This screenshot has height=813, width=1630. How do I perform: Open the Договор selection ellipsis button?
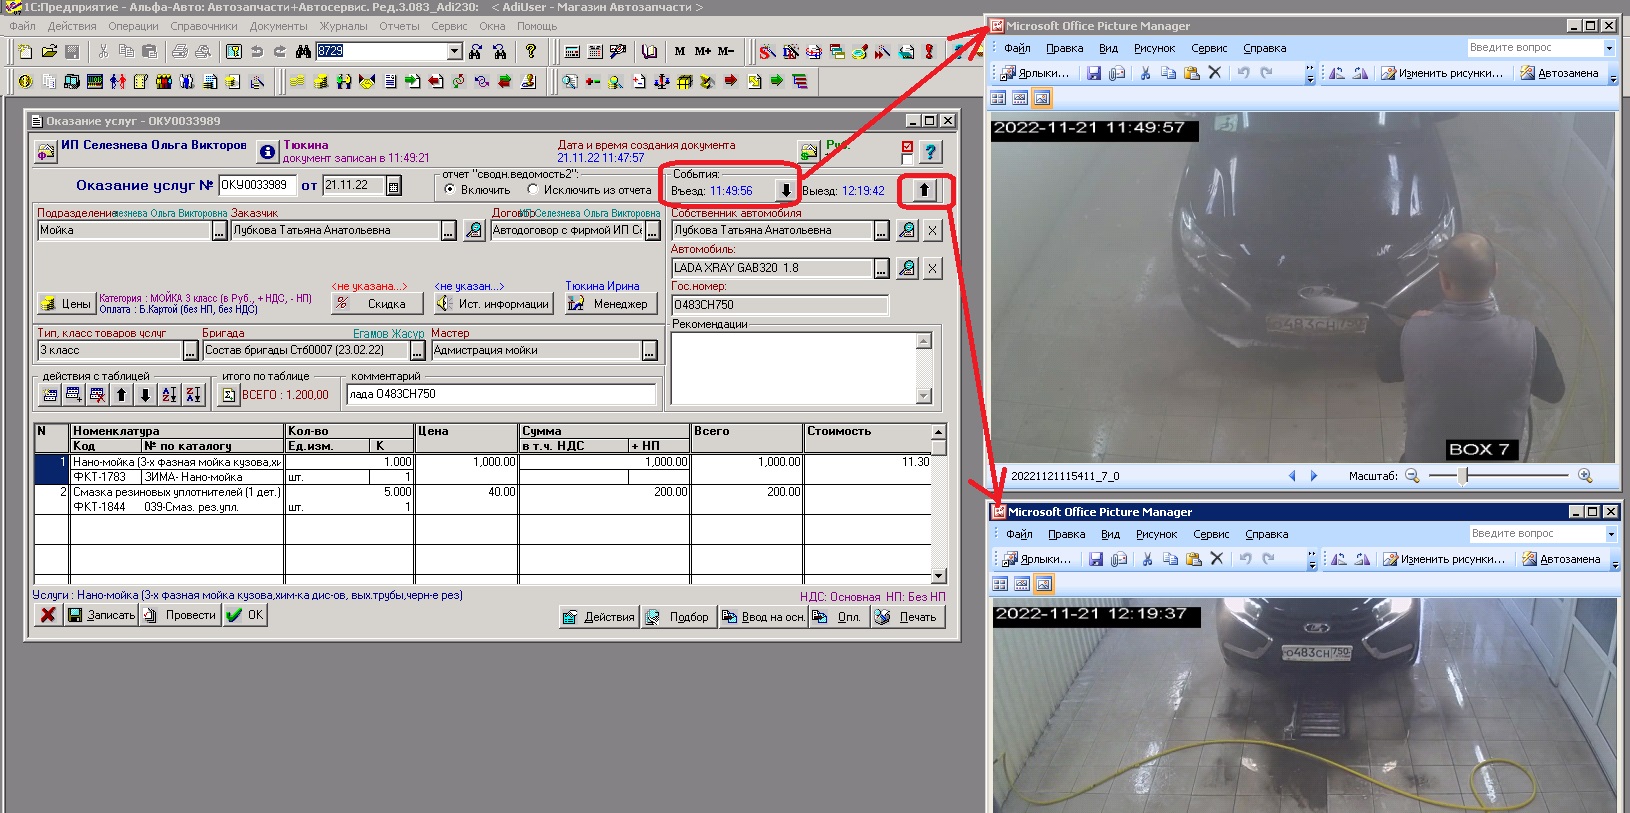pyautogui.click(x=653, y=231)
